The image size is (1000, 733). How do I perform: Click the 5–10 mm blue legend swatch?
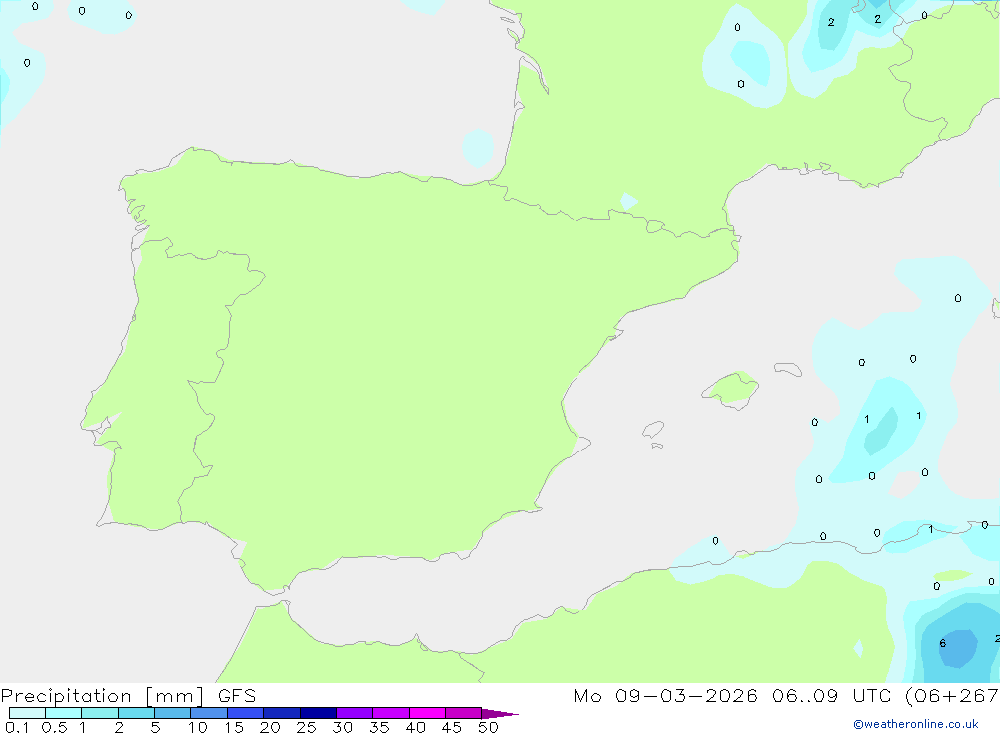pyautogui.click(x=172, y=713)
